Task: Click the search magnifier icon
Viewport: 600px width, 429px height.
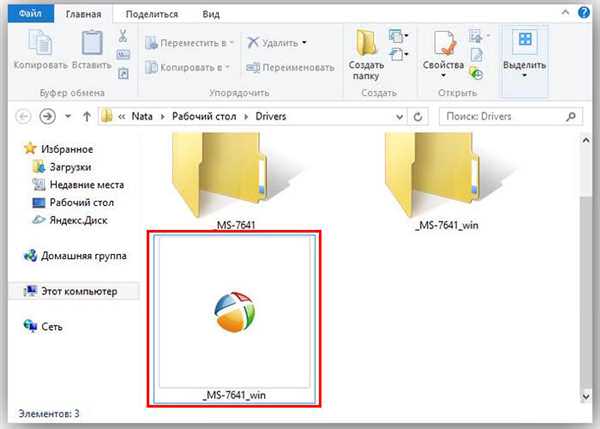Action: tap(571, 116)
